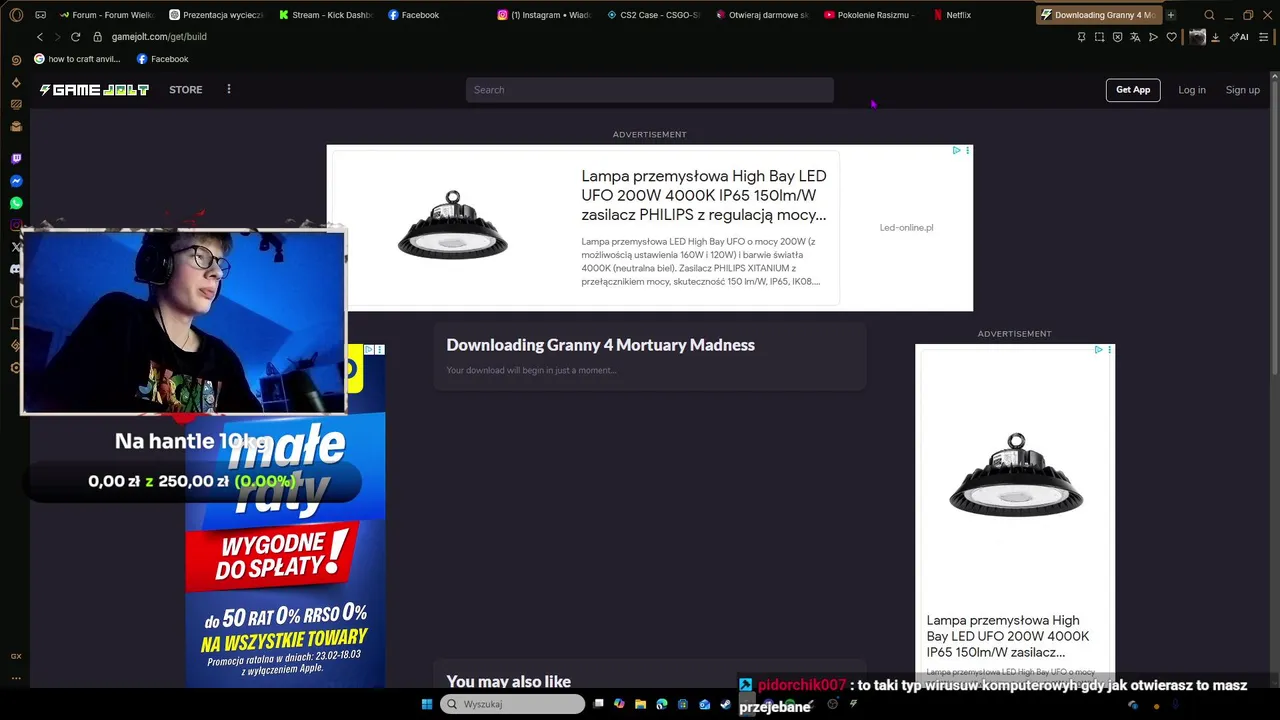1280x720 pixels.
Task: Open the AI assistant toolbar button
Action: click(x=1239, y=37)
